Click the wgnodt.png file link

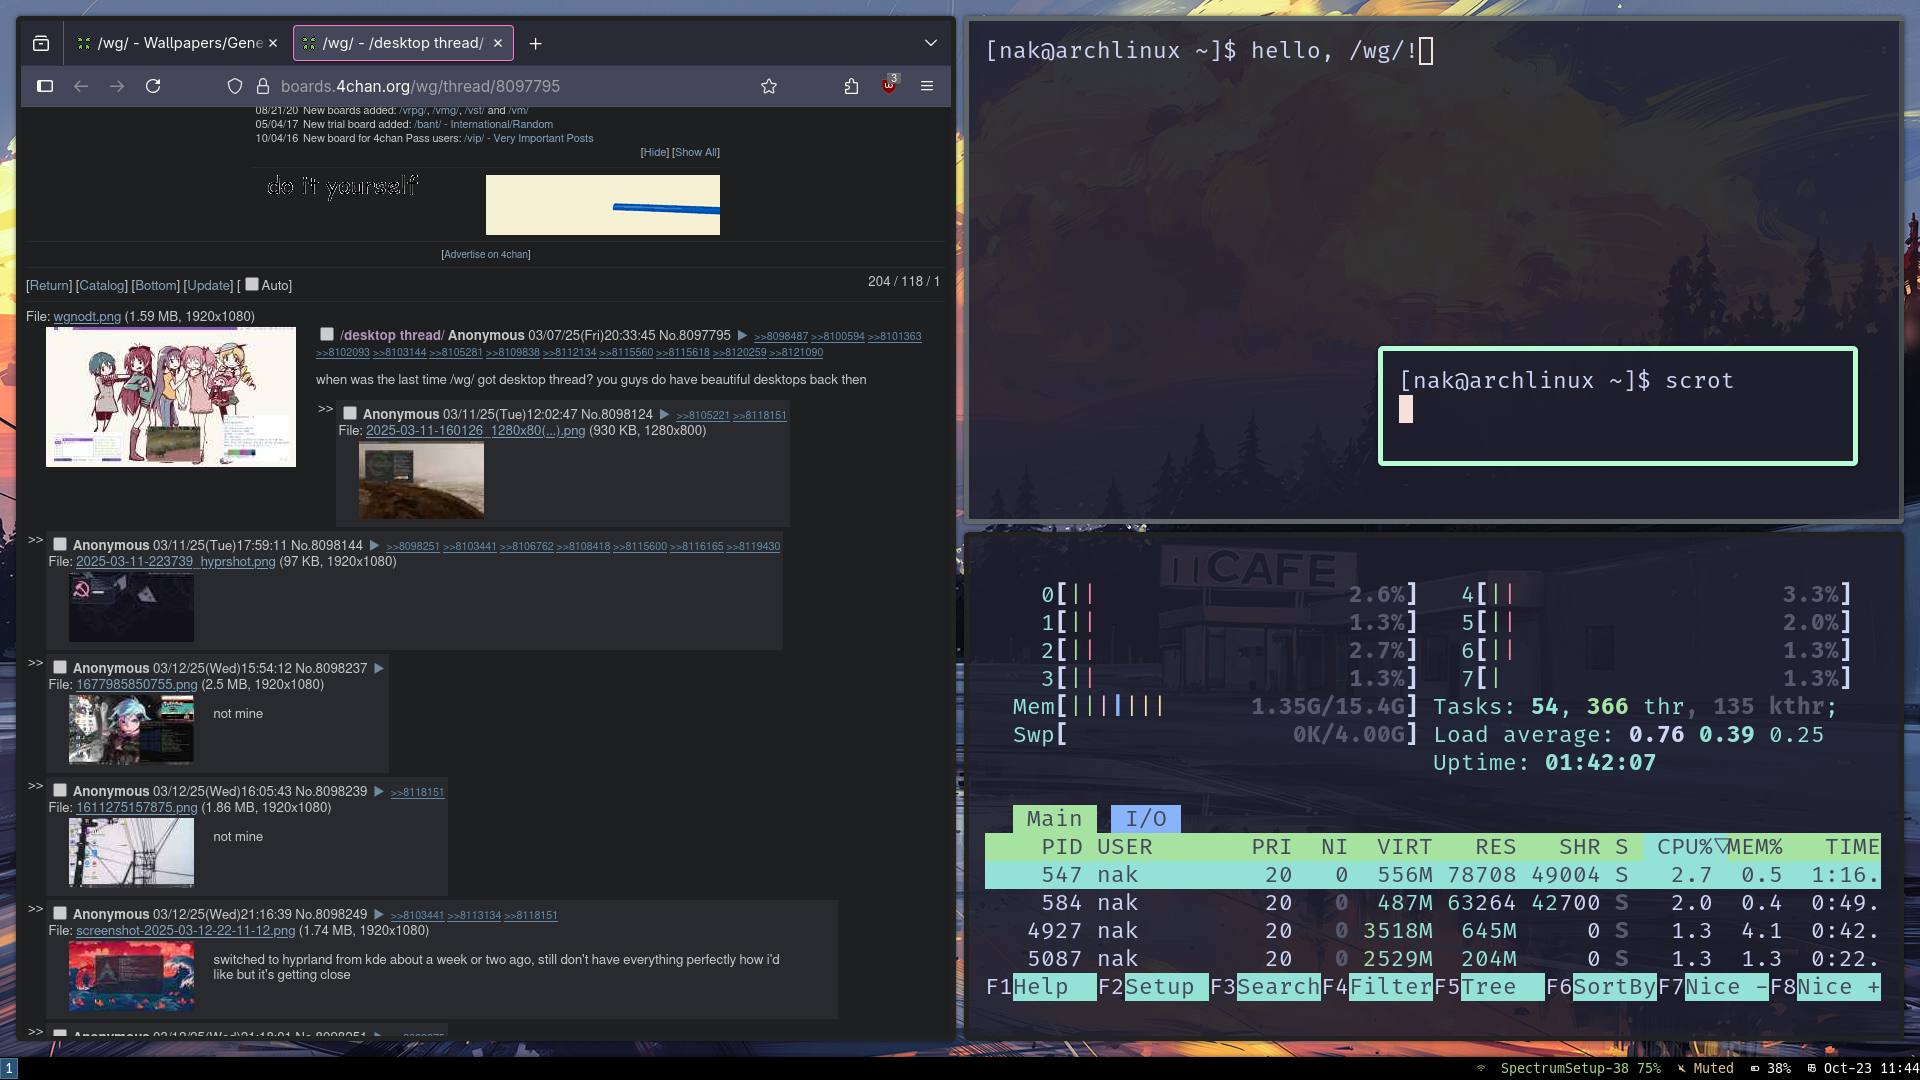click(87, 316)
